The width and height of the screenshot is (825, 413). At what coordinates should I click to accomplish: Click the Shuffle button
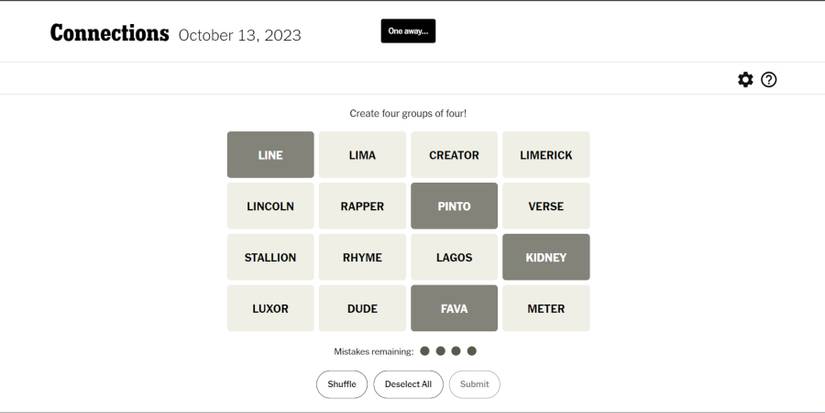point(342,384)
